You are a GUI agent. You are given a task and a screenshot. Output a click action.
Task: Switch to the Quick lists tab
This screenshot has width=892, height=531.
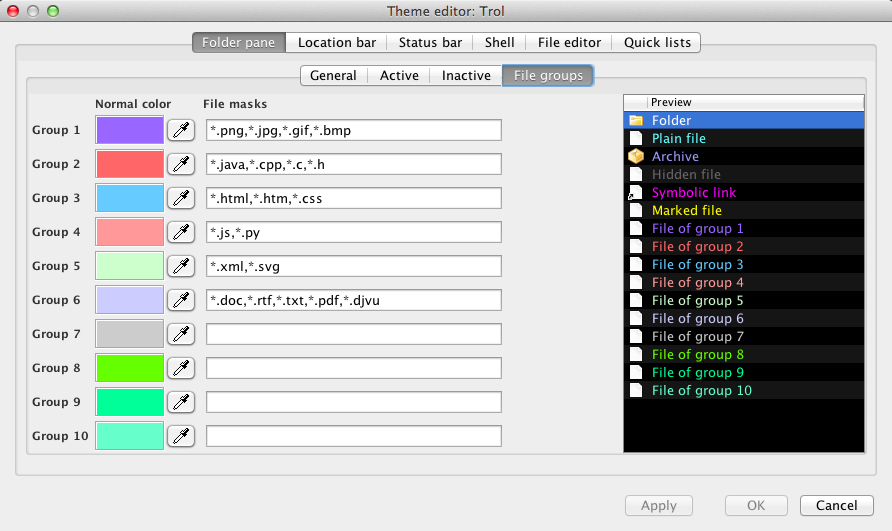pyautogui.click(x=657, y=43)
